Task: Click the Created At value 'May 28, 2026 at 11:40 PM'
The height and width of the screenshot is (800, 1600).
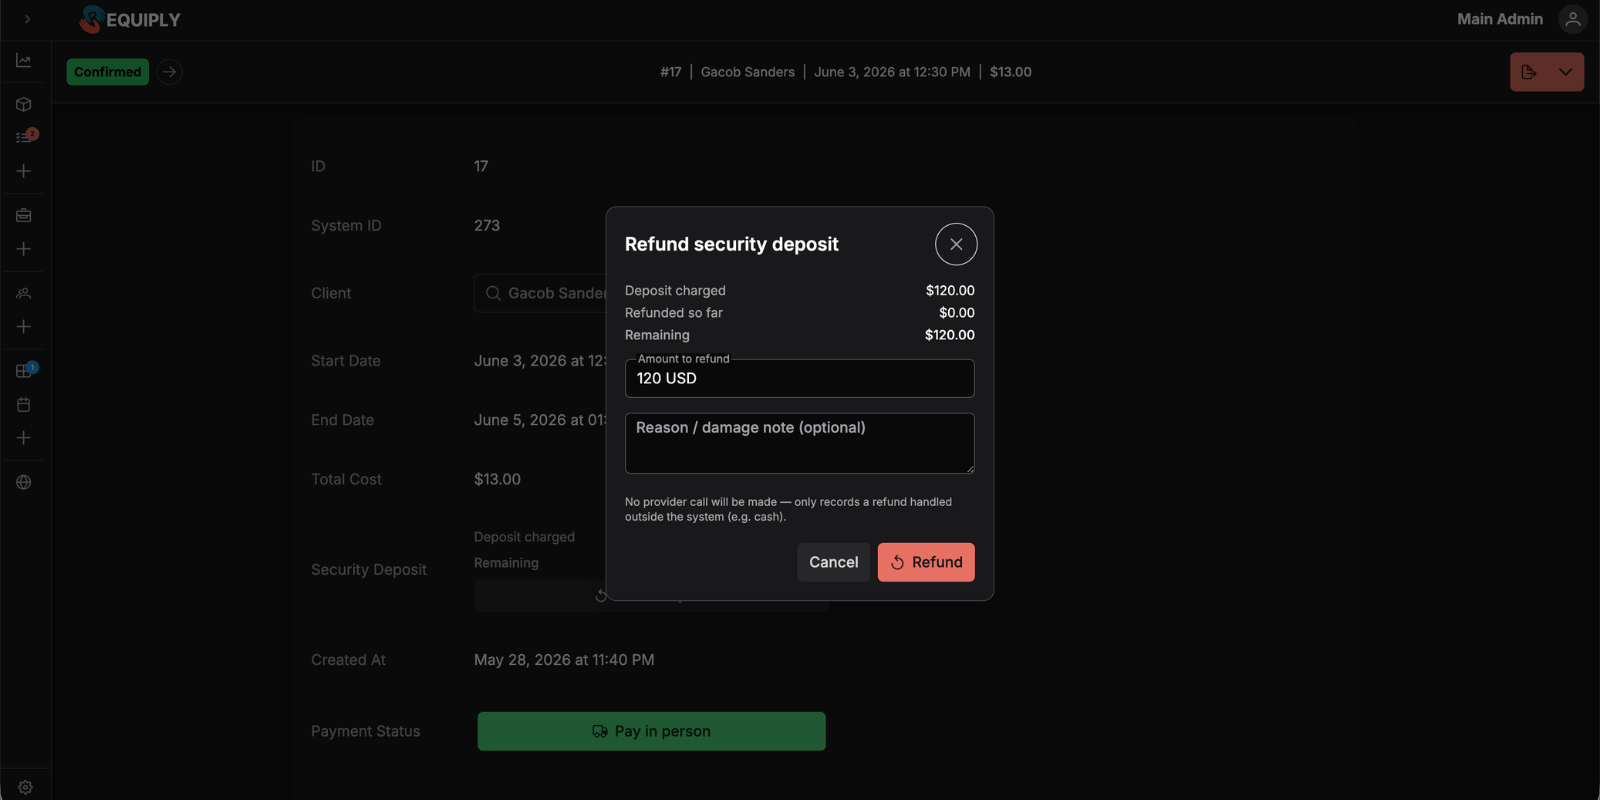Action: [564, 660]
